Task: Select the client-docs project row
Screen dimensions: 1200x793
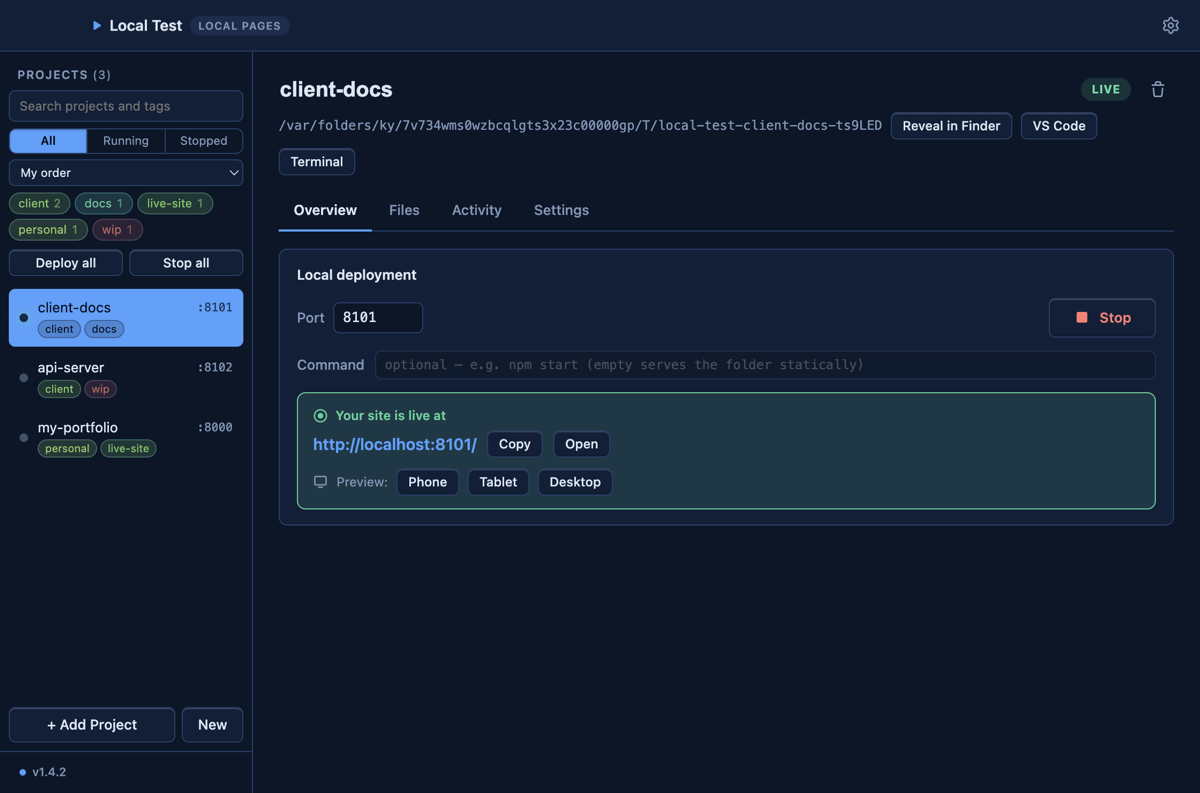Action: [126, 318]
